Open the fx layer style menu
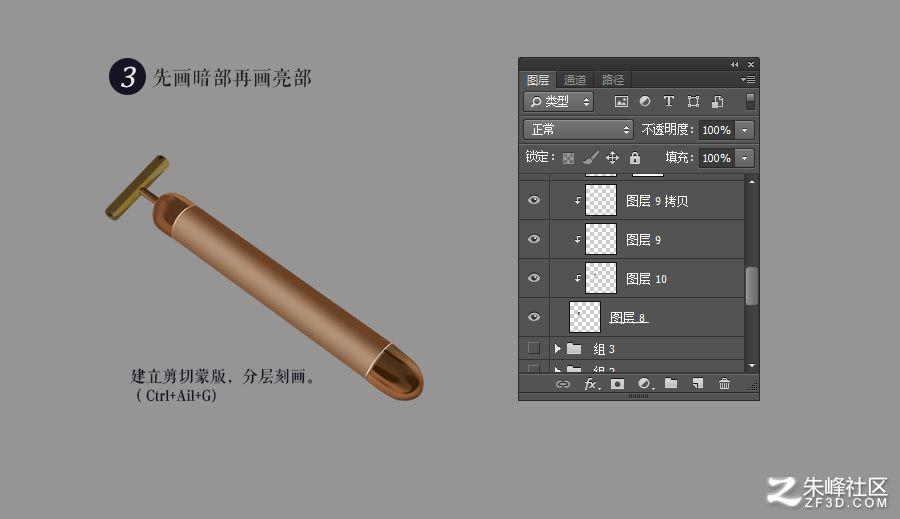The image size is (900, 519). 591,384
